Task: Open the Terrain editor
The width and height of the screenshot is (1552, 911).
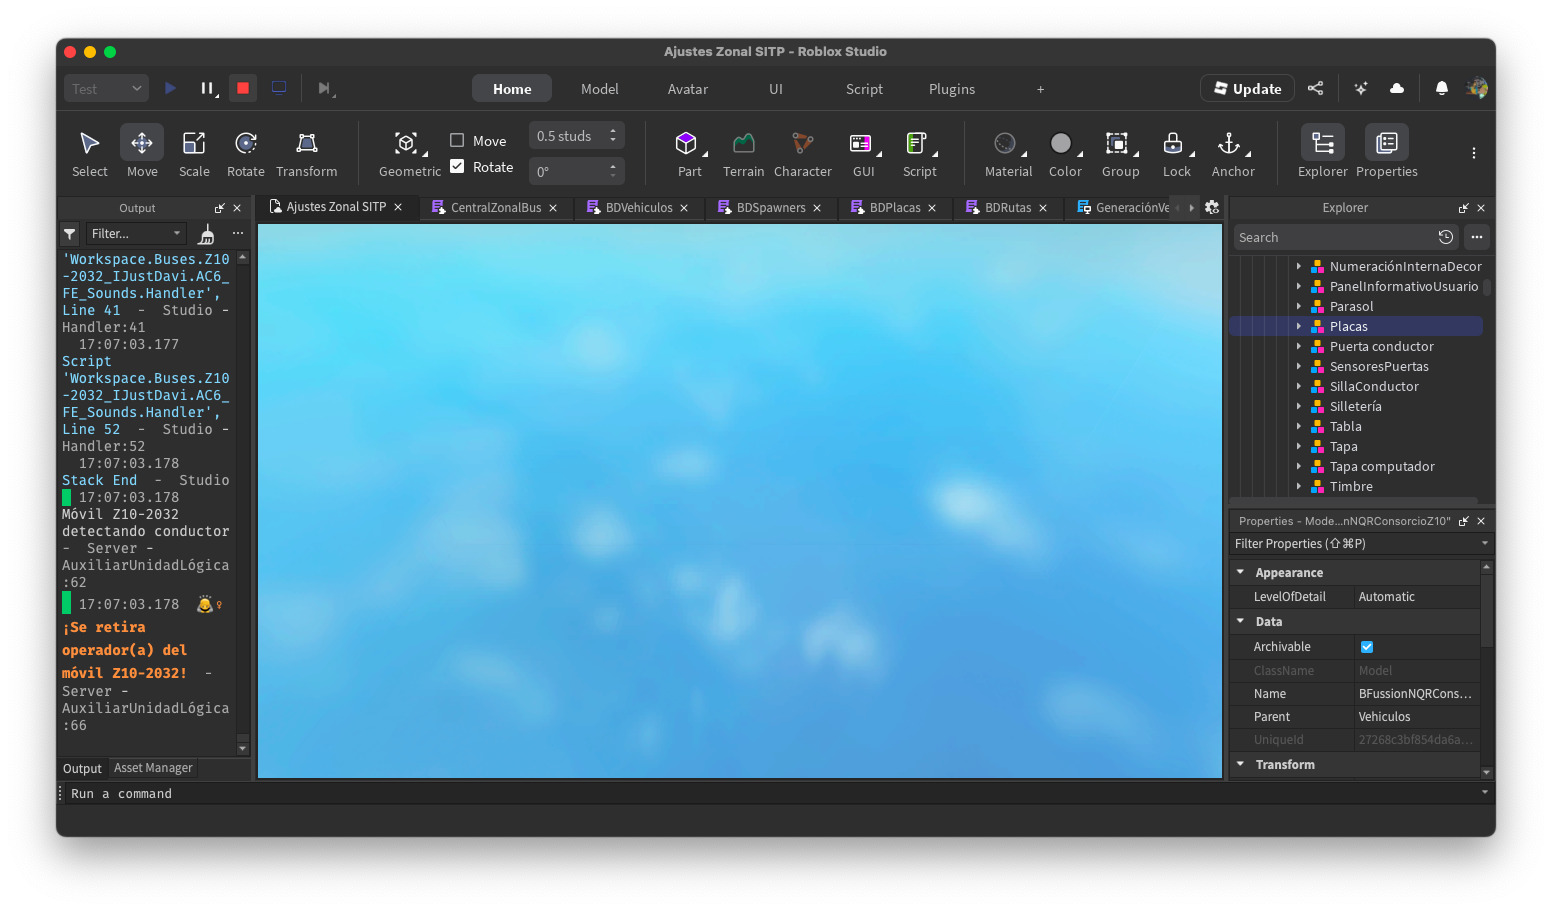Action: [x=743, y=152]
